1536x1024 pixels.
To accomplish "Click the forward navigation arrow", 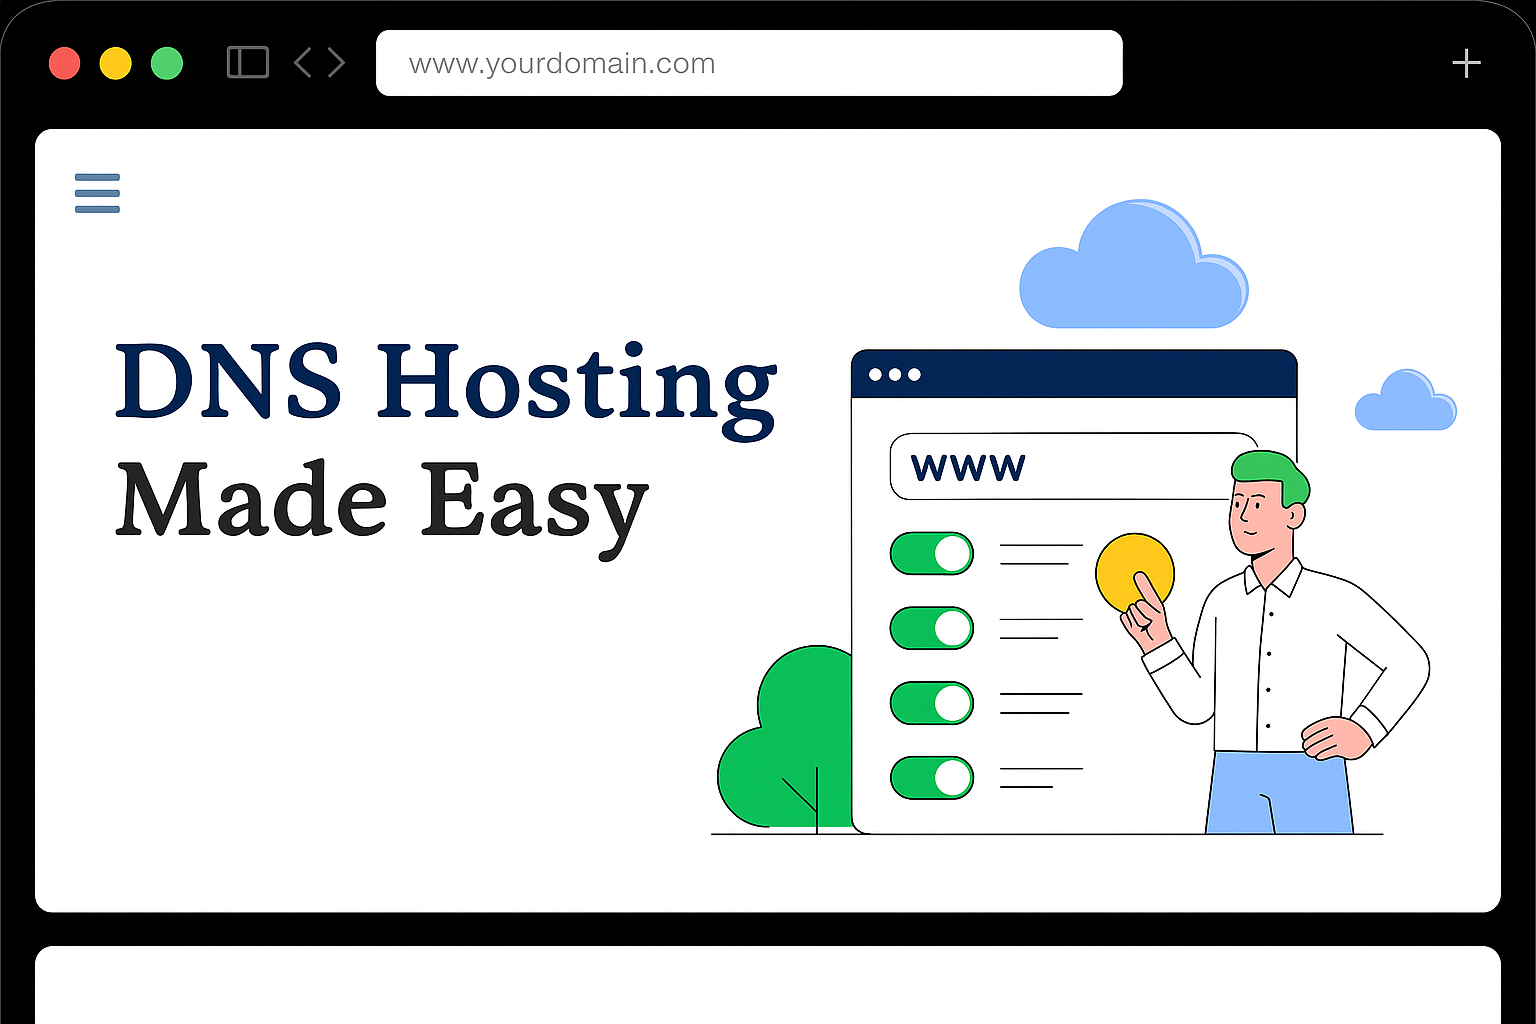I will (x=336, y=62).
